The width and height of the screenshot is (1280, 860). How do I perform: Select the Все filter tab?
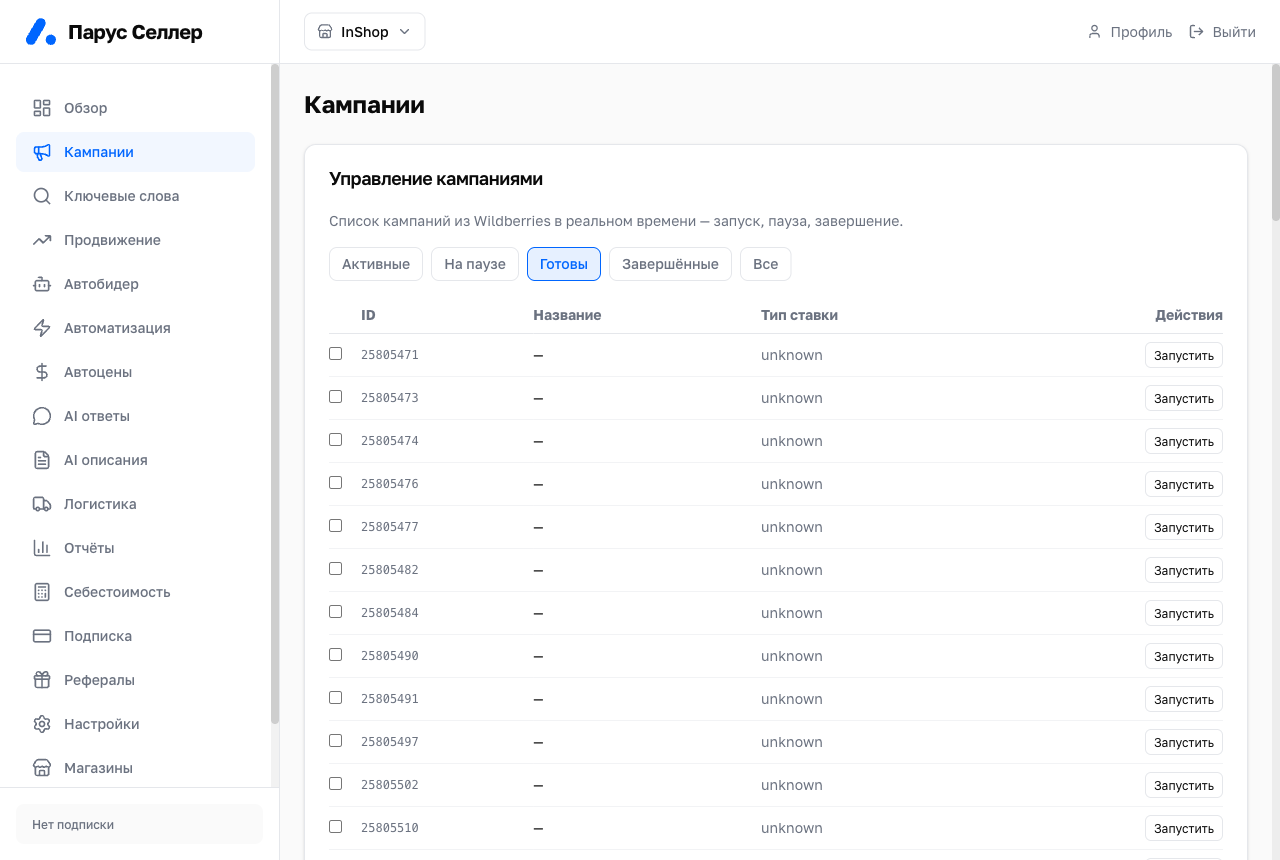[x=766, y=264]
